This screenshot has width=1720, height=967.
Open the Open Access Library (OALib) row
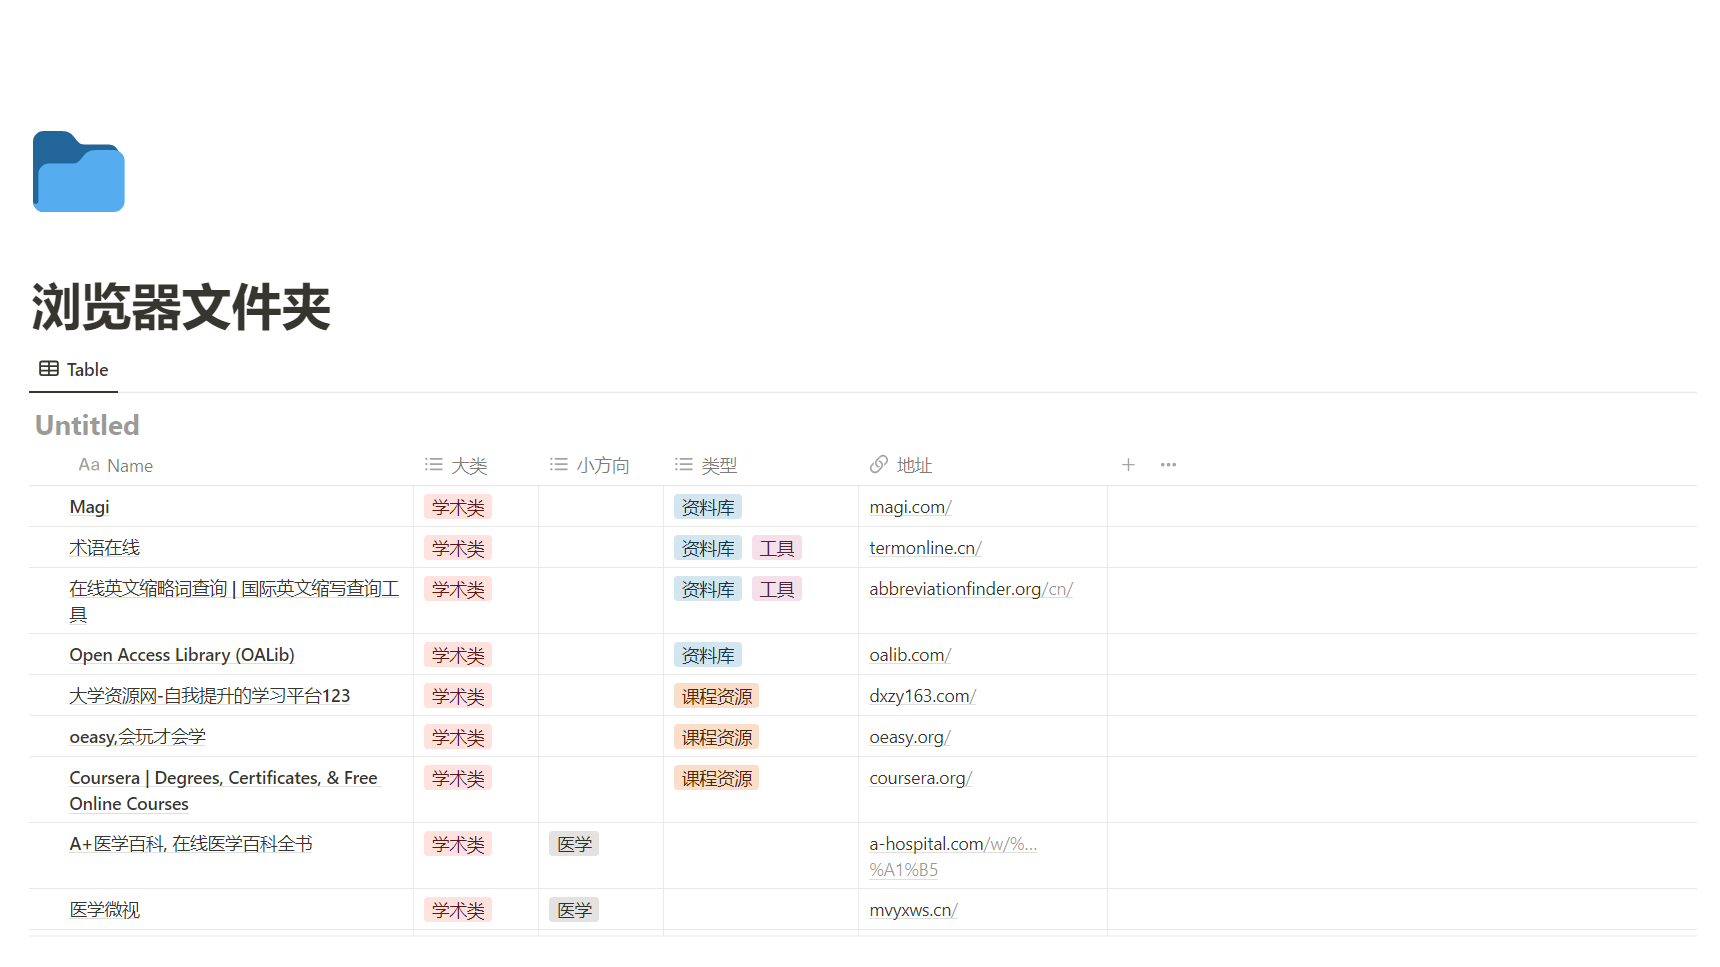click(x=182, y=655)
